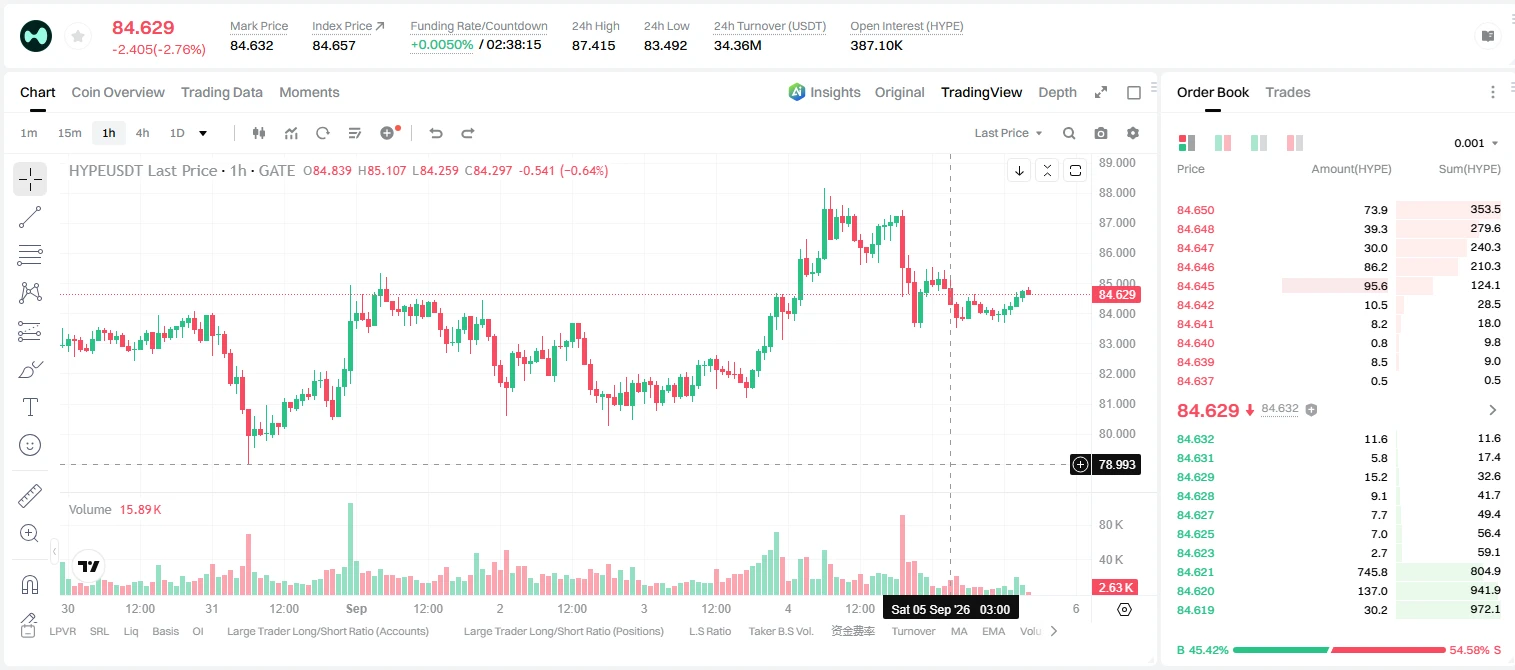Expand the timeframe interval dropdown arrow
This screenshot has width=1515, height=670.
pyautogui.click(x=203, y=133)
